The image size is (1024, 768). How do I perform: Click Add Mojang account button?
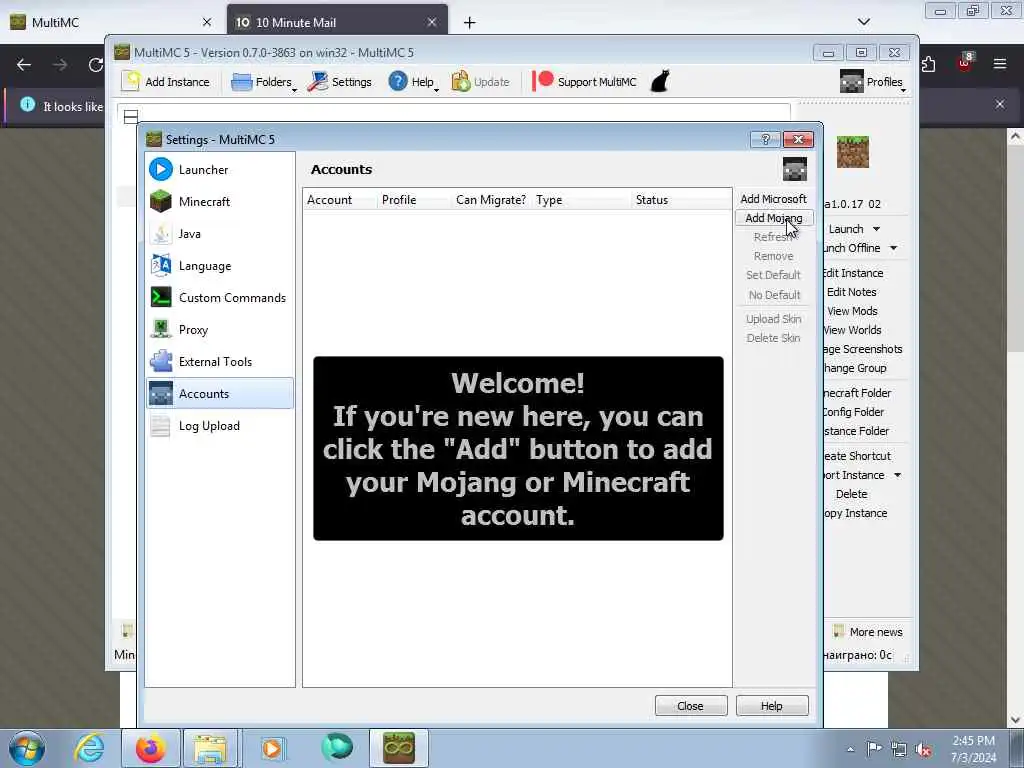click(774, 218)
